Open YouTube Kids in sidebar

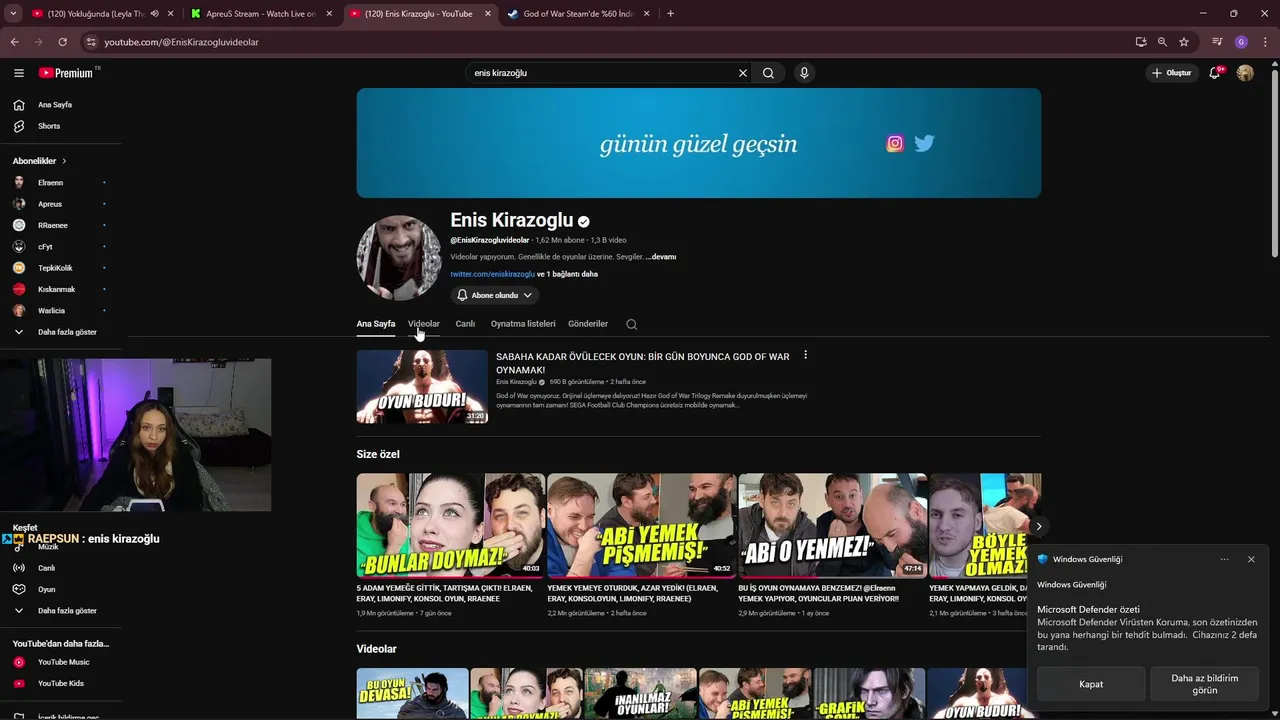point(61,683)
